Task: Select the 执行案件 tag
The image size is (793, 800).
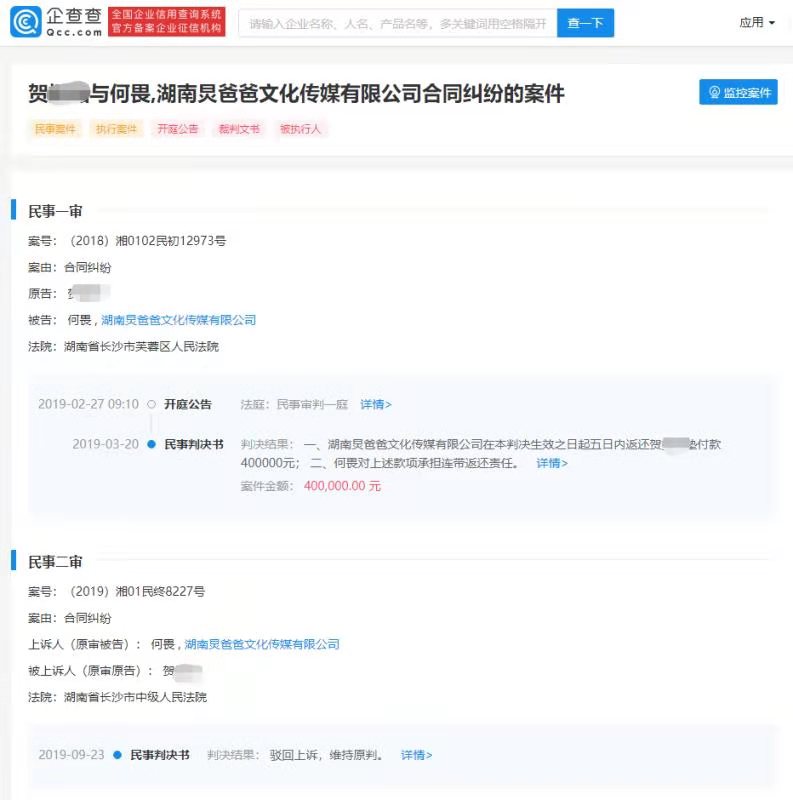Action: [x=116, y=129]
